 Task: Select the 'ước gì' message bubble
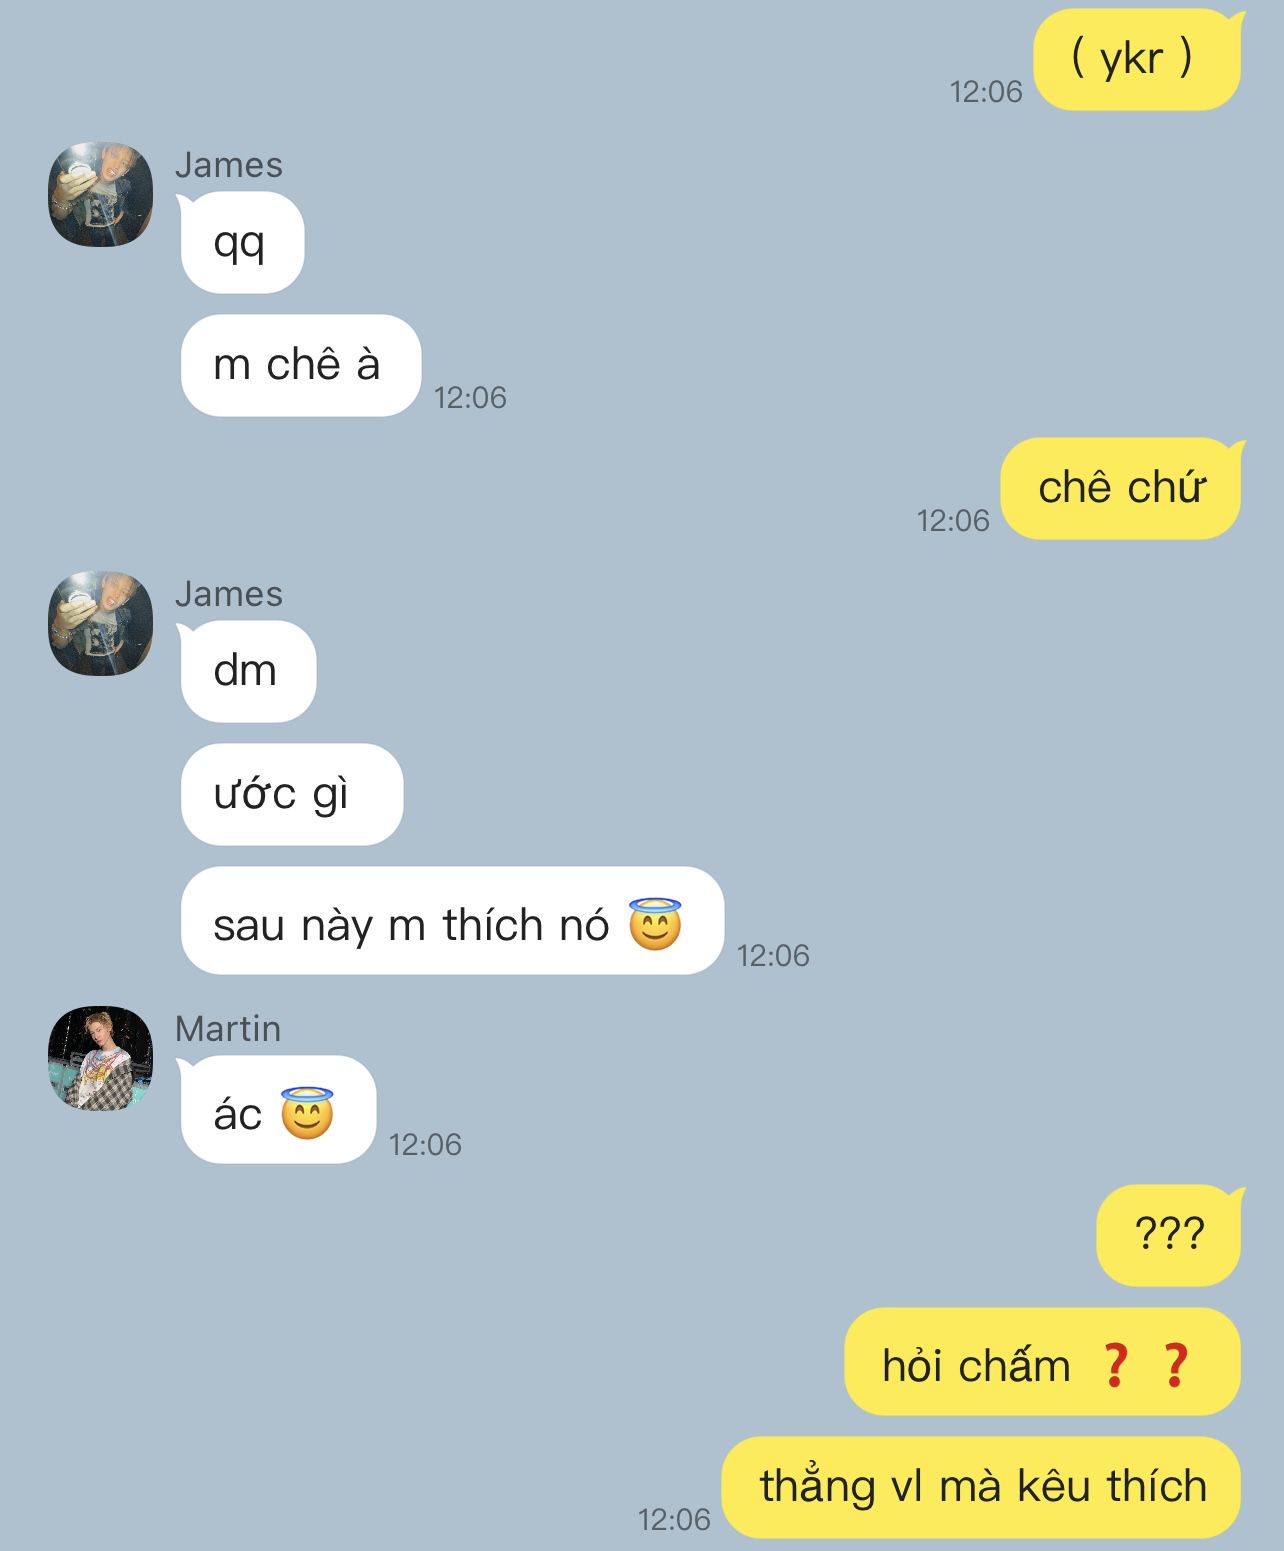tap(291, 794)
